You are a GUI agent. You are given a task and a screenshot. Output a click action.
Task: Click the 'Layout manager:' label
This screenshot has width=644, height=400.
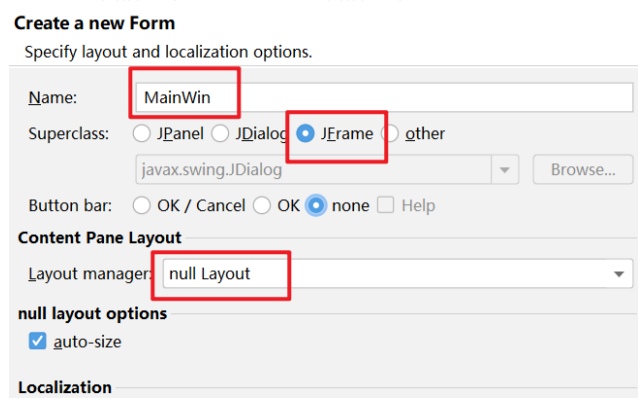click(89, 273)
